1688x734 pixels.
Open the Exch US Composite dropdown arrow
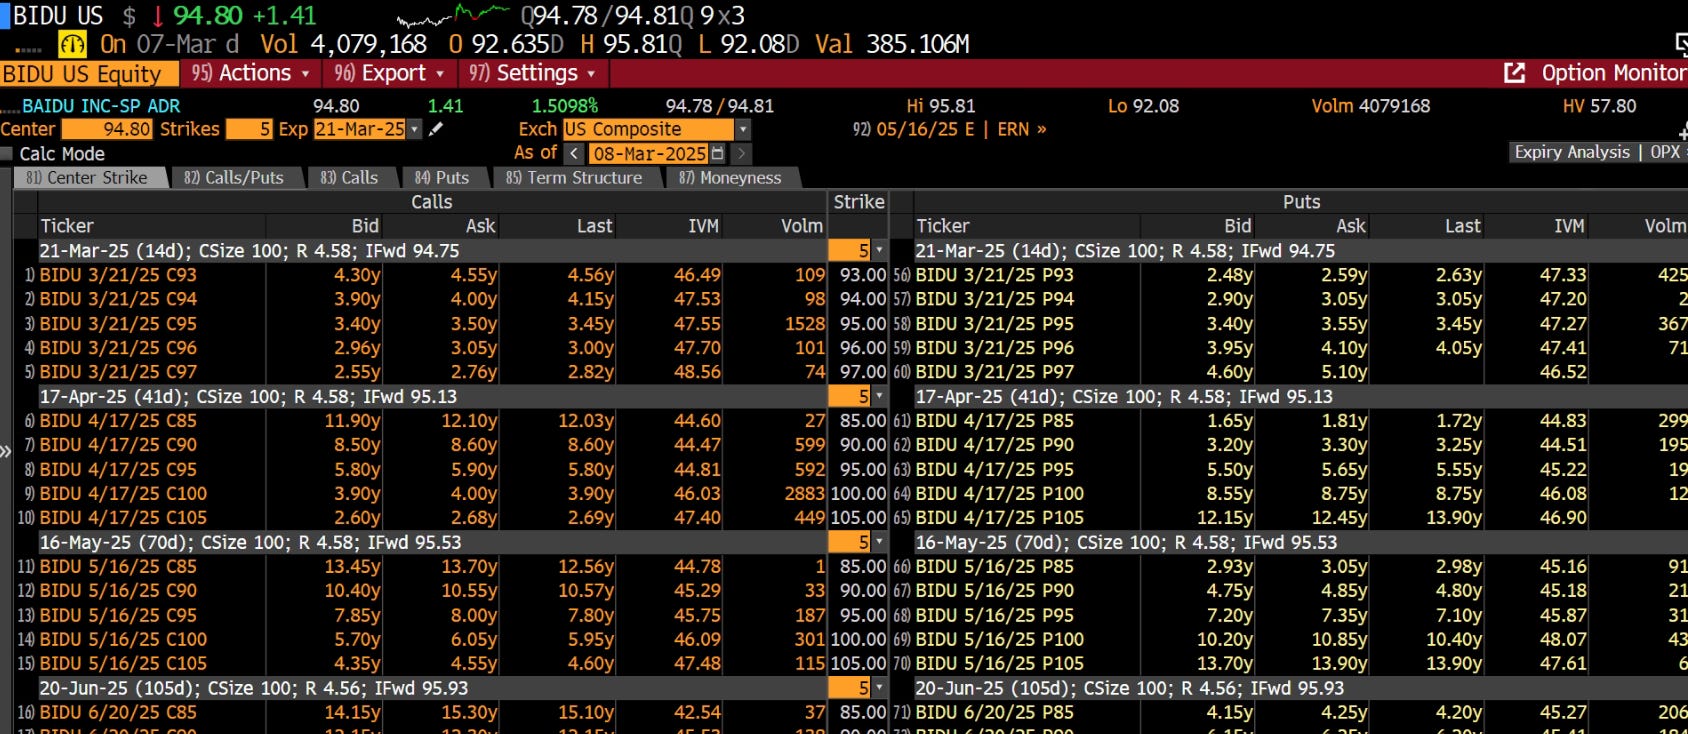[x=742, y=129]
